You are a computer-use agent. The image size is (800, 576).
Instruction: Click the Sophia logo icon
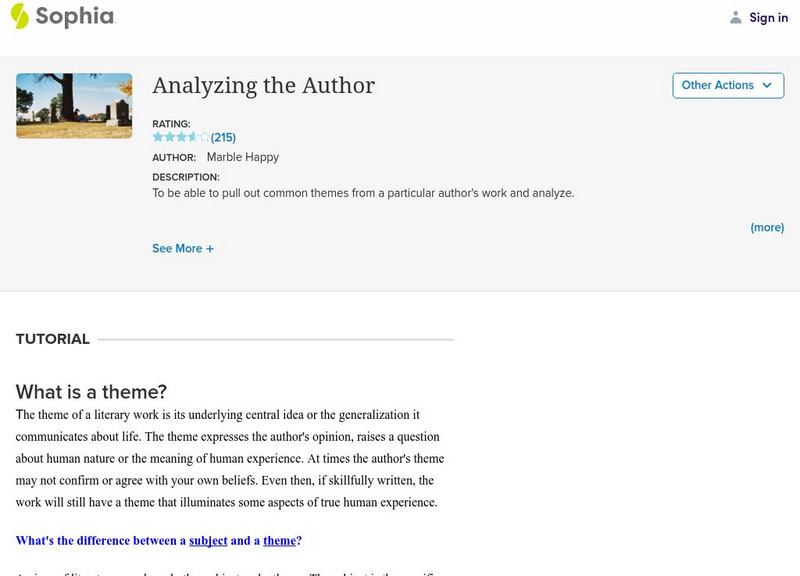(x=19, y=16)
